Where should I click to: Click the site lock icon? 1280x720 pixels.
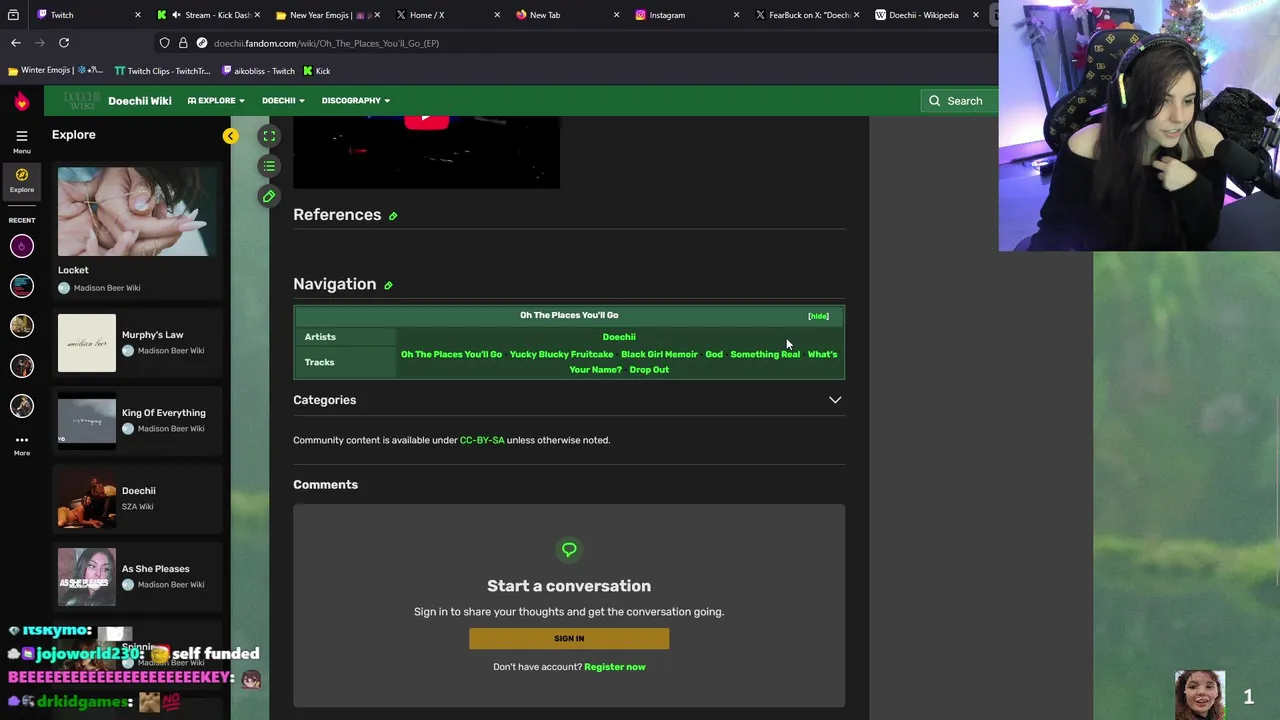pos(183,43)
